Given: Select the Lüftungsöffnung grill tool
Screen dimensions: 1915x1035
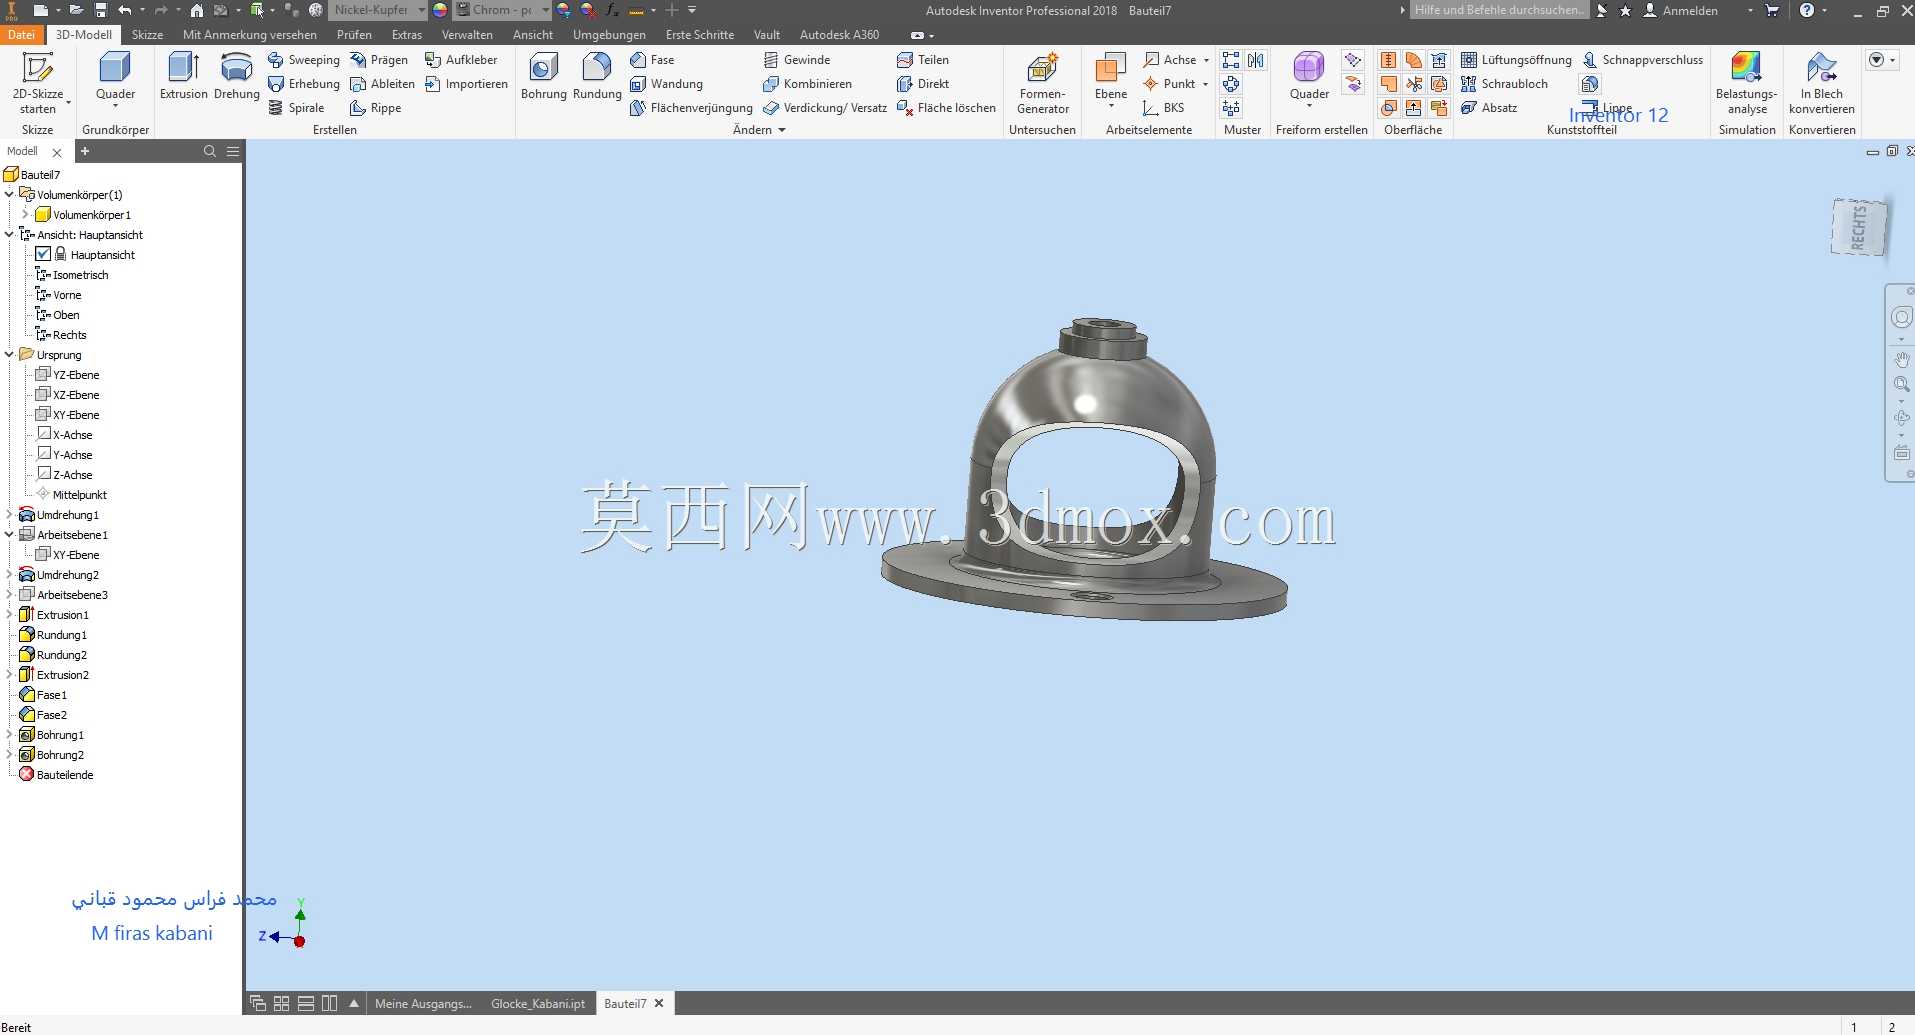Looking at the screenshot, I should click(x=1516, y=60).
